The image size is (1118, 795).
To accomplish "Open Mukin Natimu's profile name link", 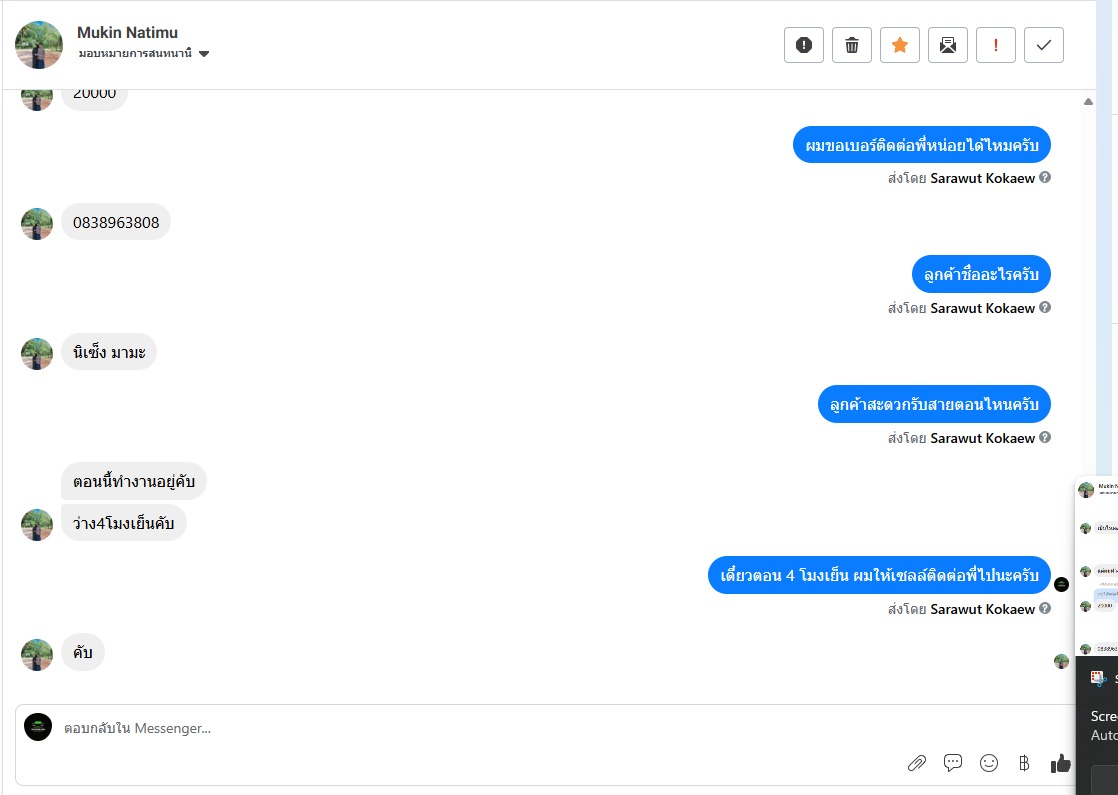I will [x=127, y=33].
